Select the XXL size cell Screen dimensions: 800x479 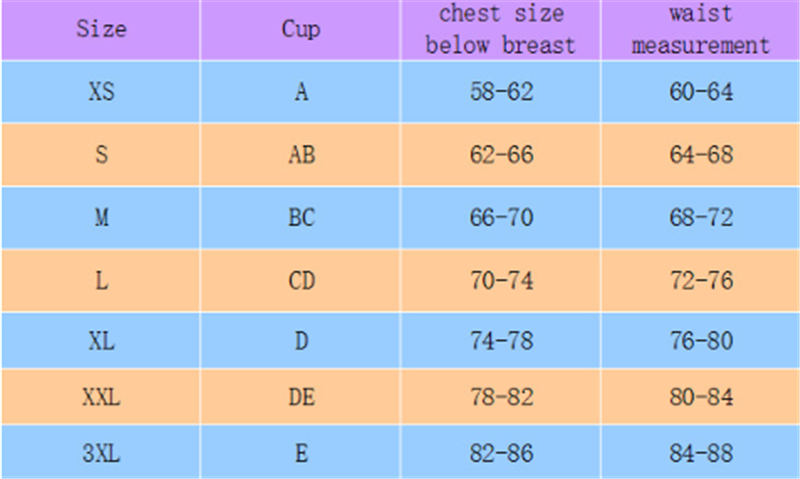coord(101,399)
